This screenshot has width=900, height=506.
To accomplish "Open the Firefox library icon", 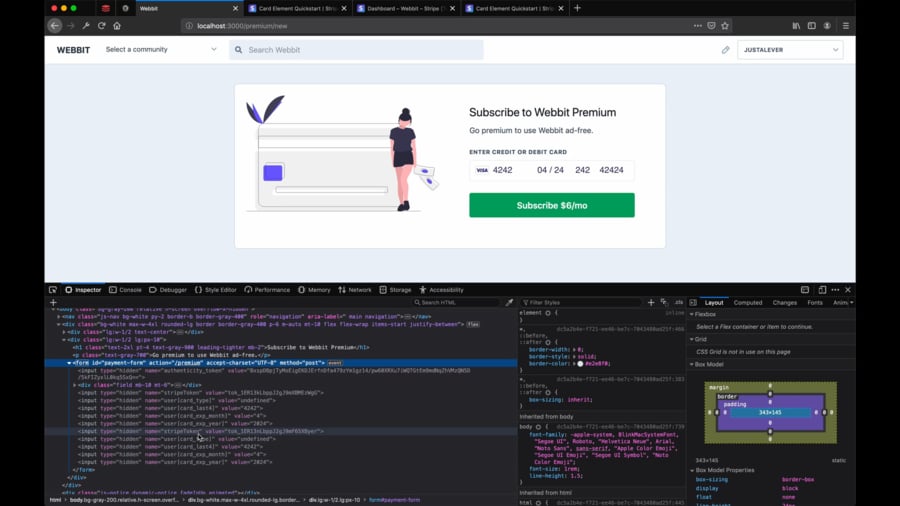I will (796, 26).
